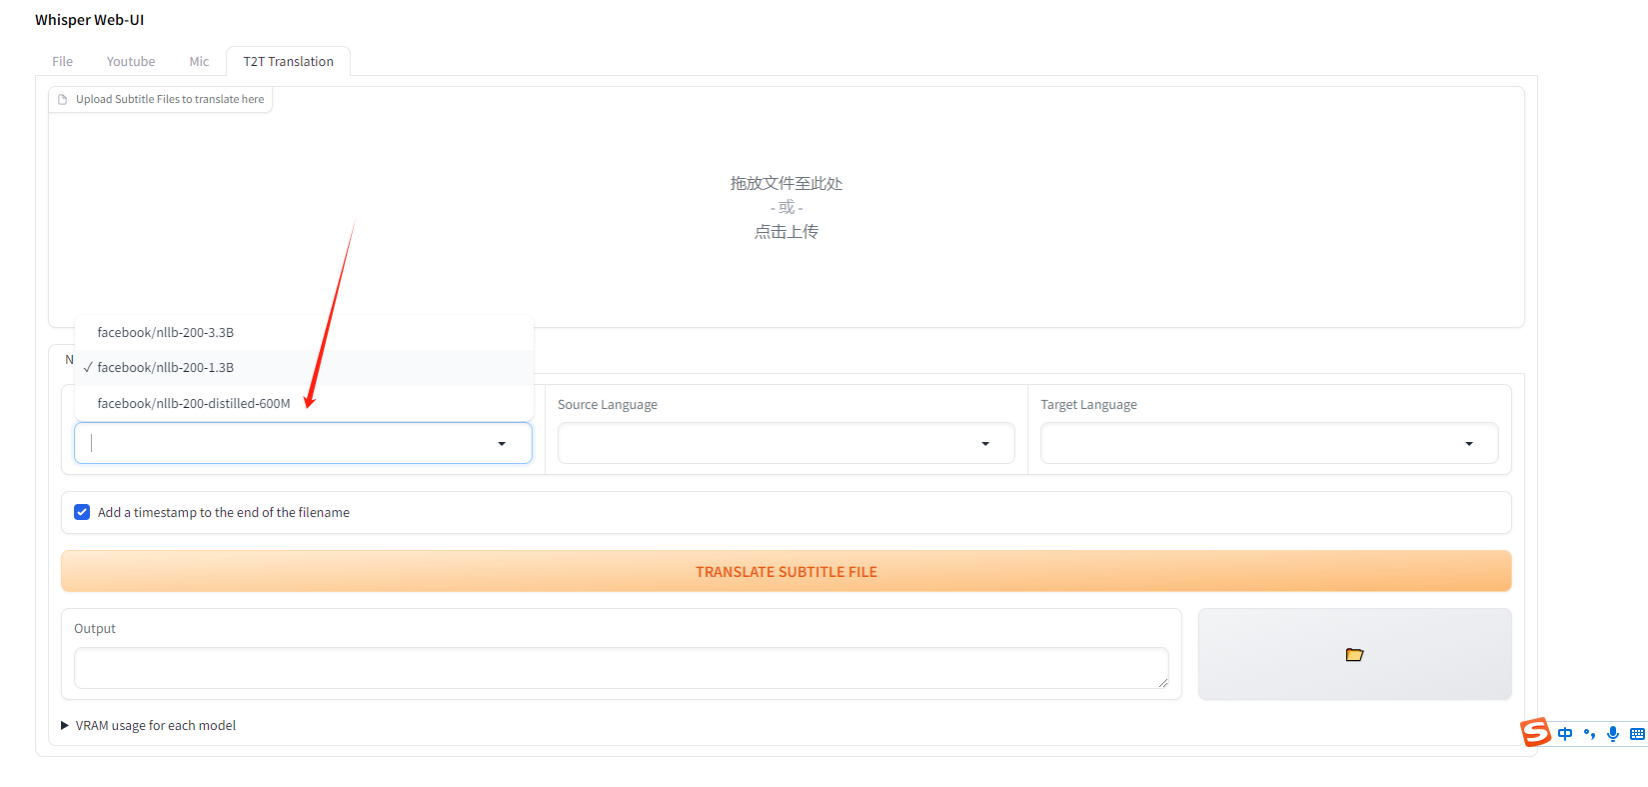Click the Output text field
1648x787 pixels.
[620, 667]
